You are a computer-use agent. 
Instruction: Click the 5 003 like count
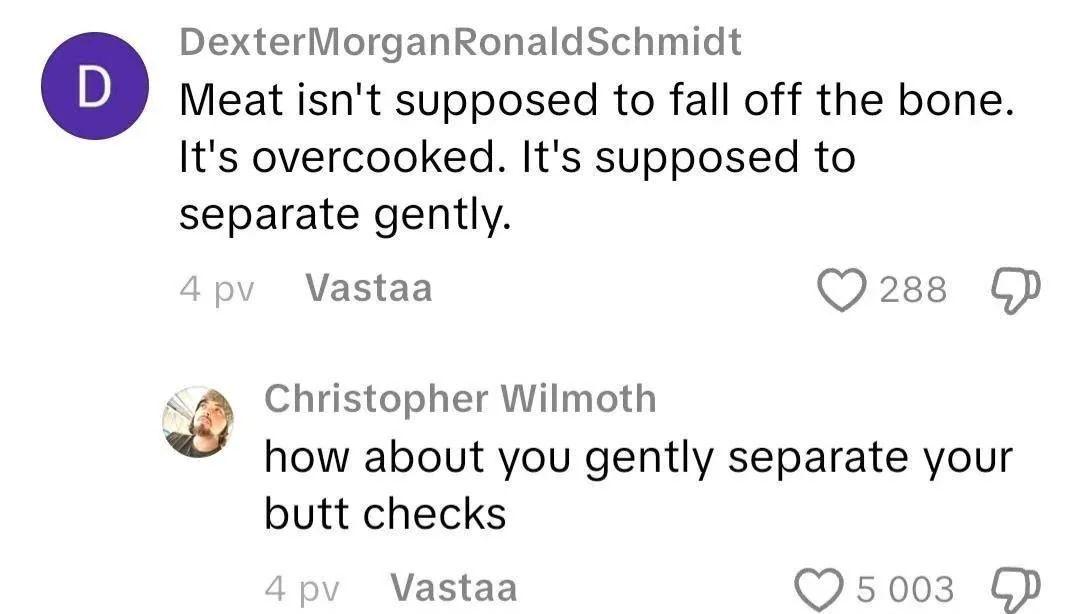pos(905,588)
